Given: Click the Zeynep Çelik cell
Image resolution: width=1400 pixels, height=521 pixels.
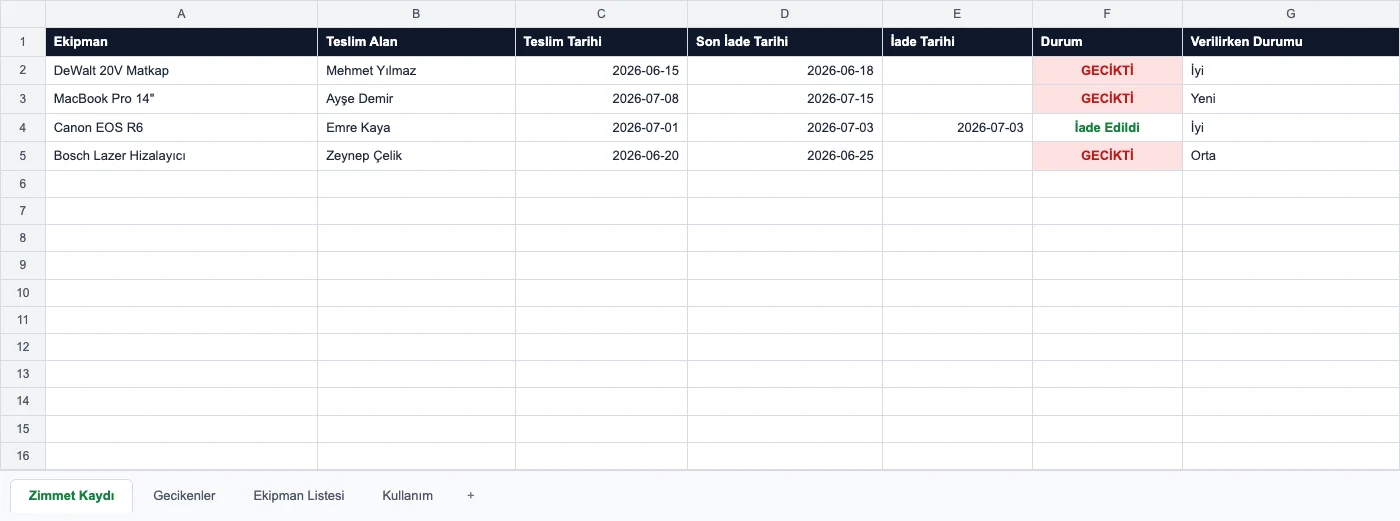Looking at the screenshot, I should 416,156.
